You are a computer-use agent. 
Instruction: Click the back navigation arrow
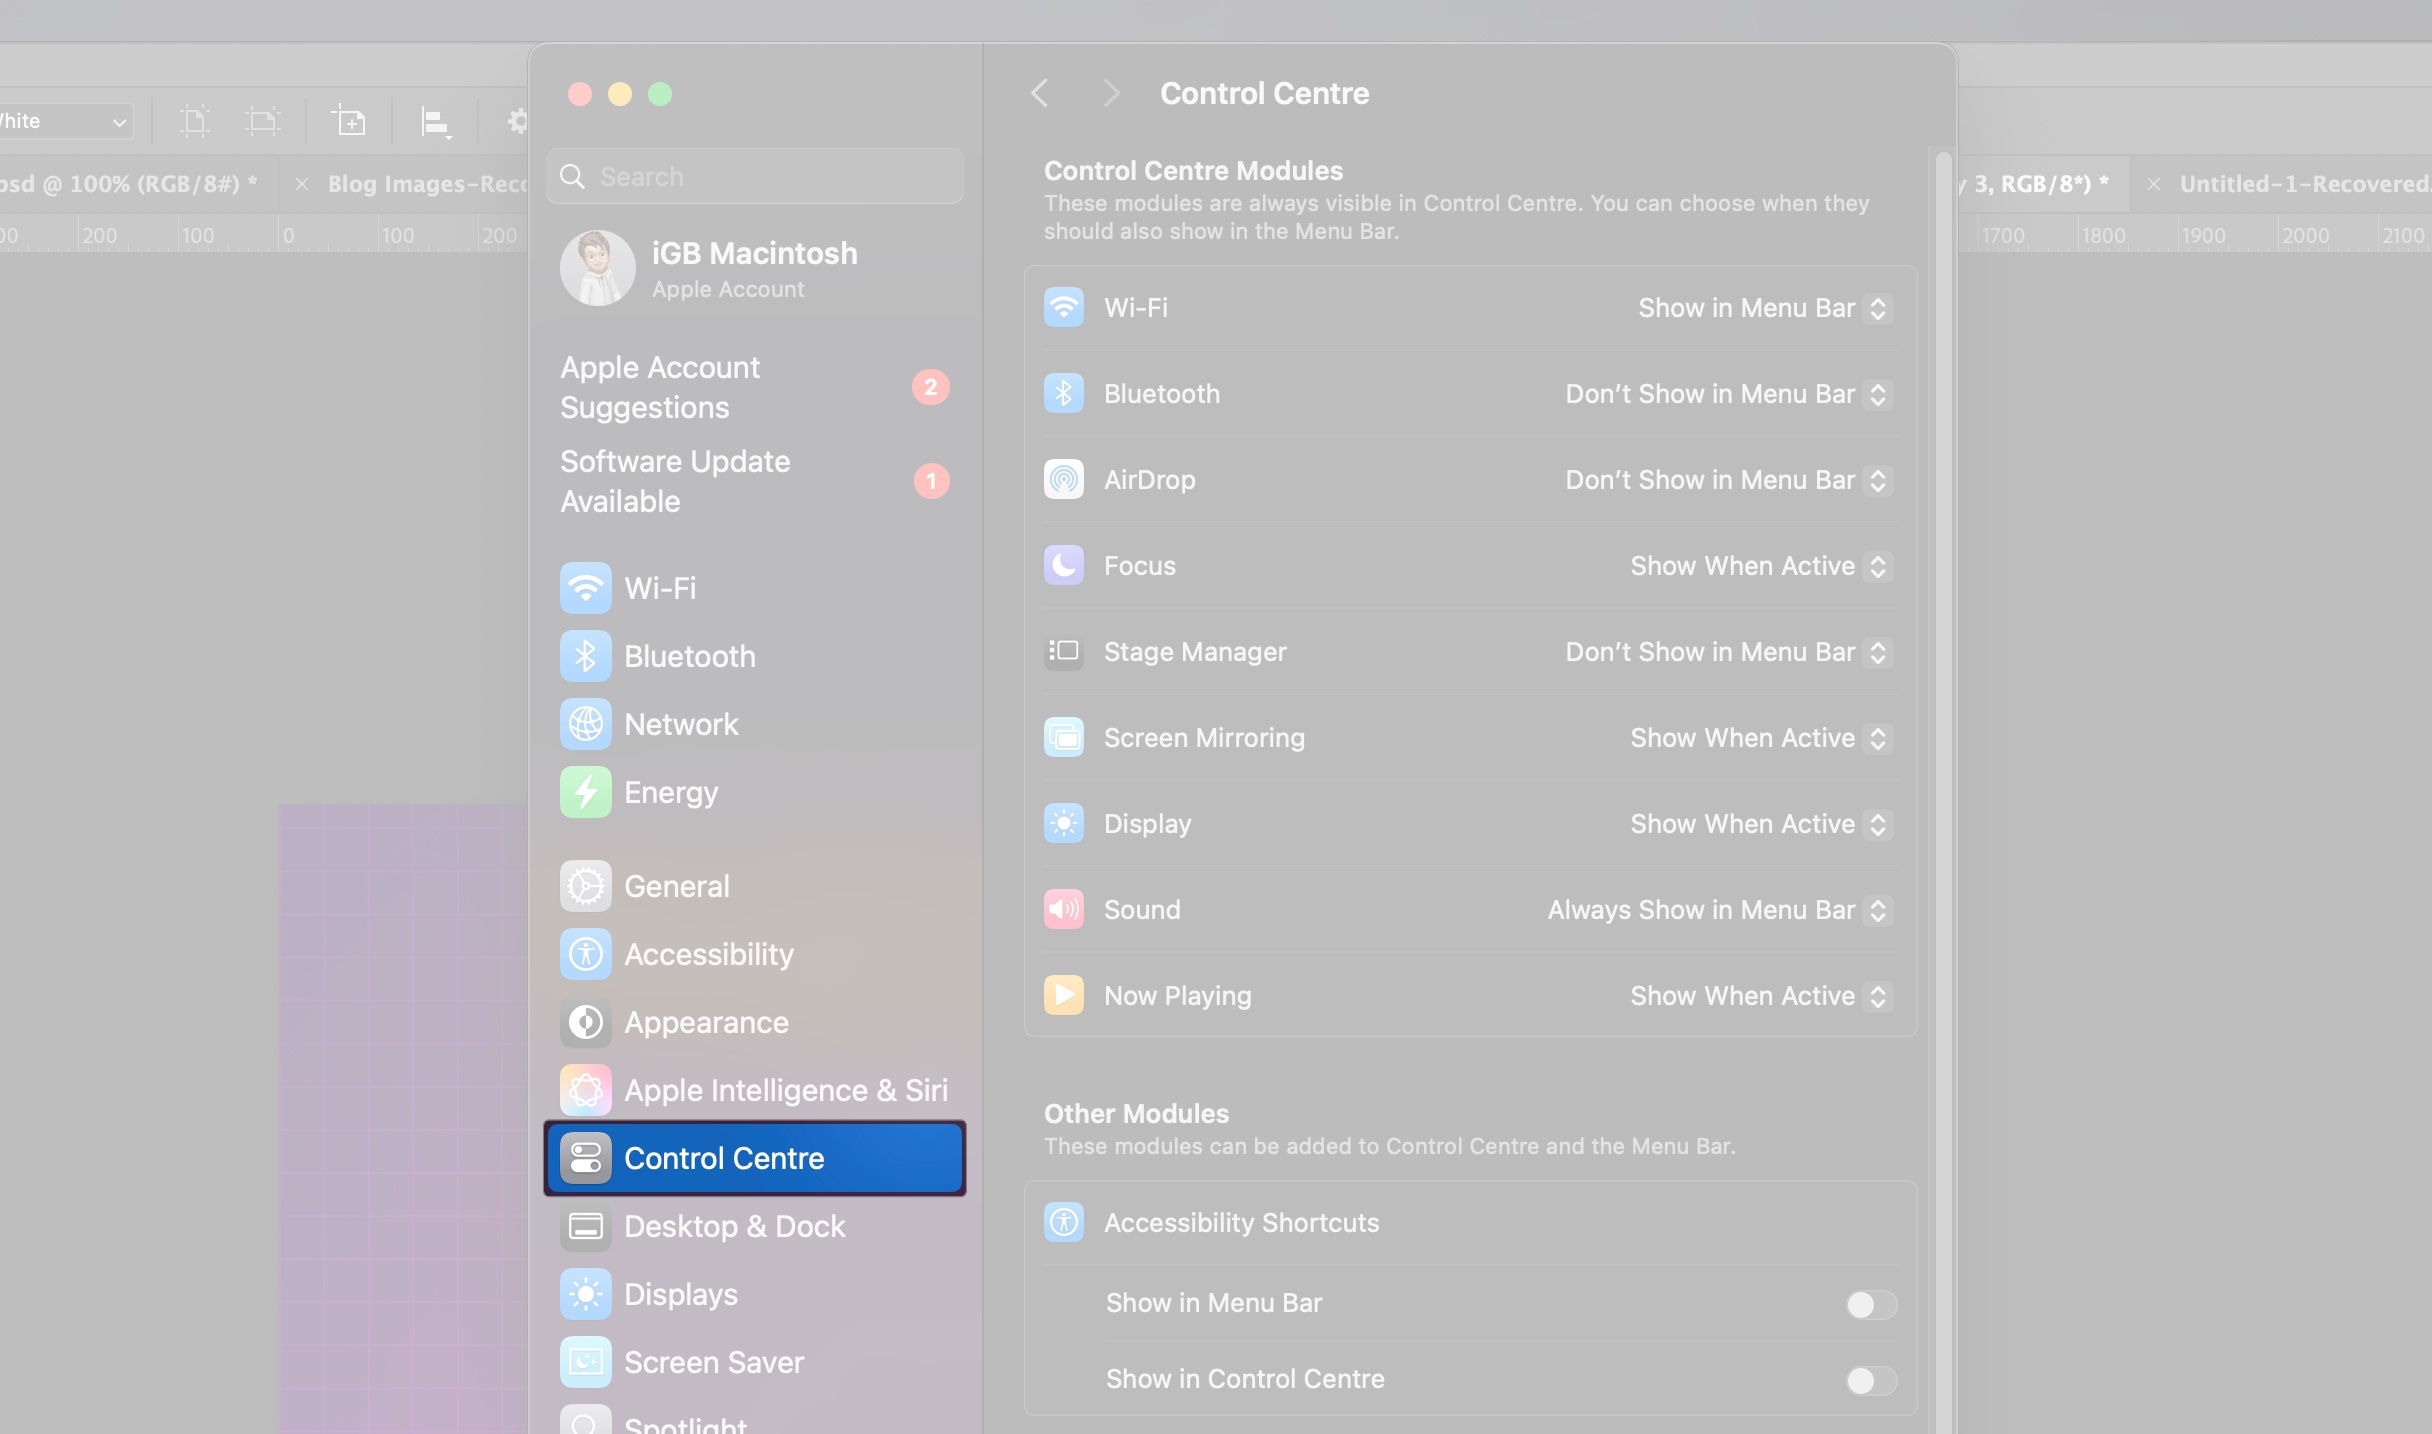point(1039,93)
